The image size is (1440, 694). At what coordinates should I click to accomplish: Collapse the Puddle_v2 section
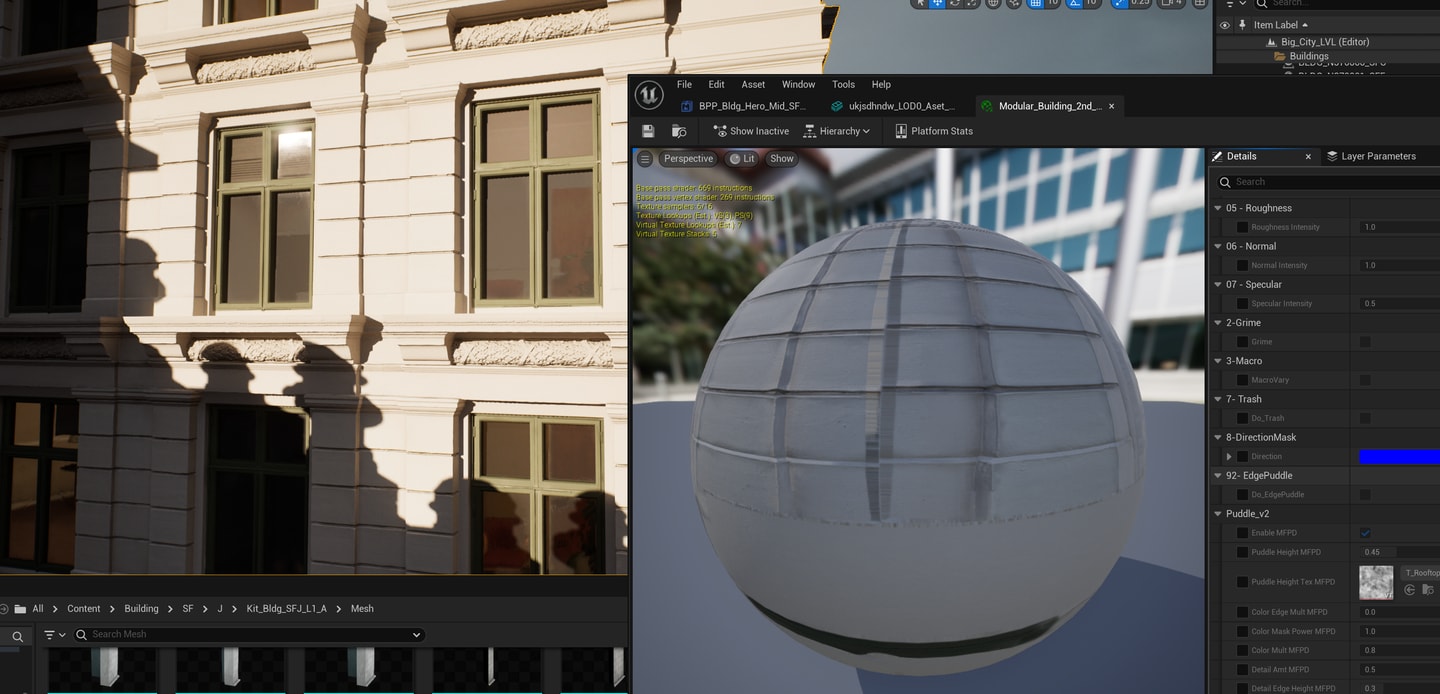click(x=1218, y=514)
